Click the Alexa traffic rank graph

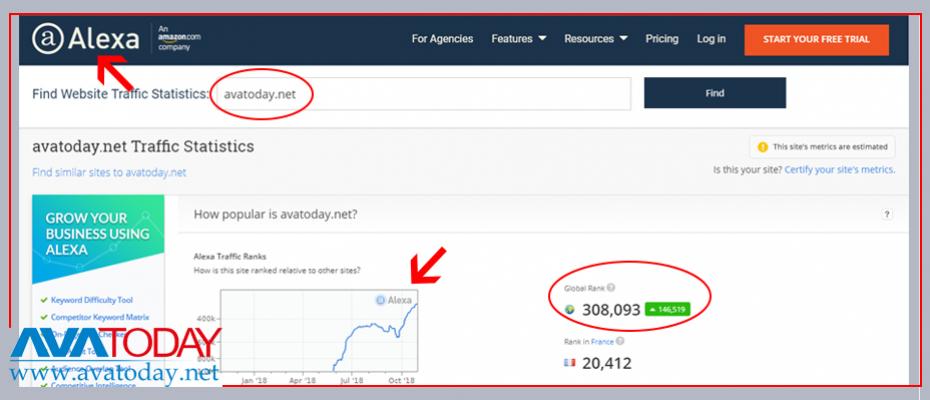click(x=319, y=330)
